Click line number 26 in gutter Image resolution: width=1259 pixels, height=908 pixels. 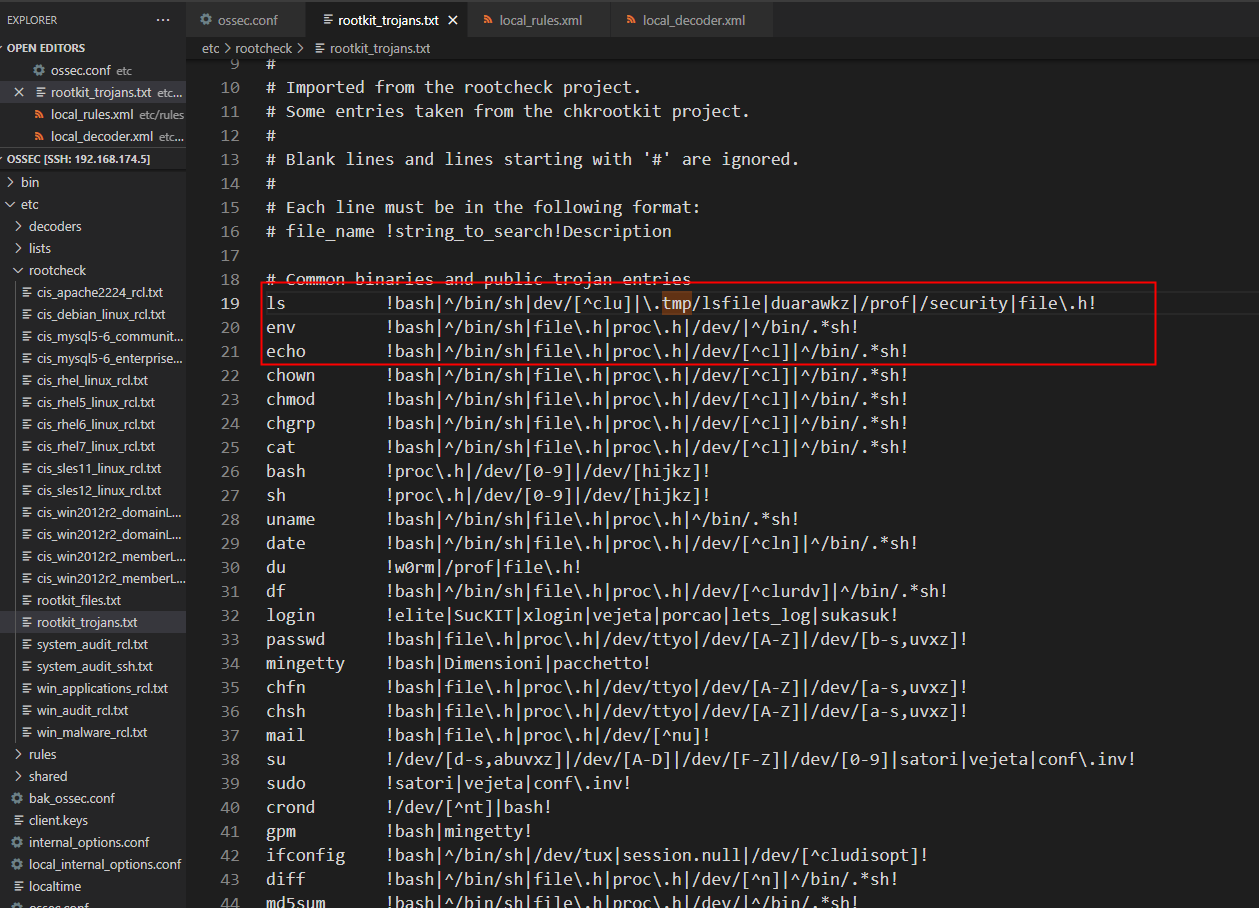(229, 471)
